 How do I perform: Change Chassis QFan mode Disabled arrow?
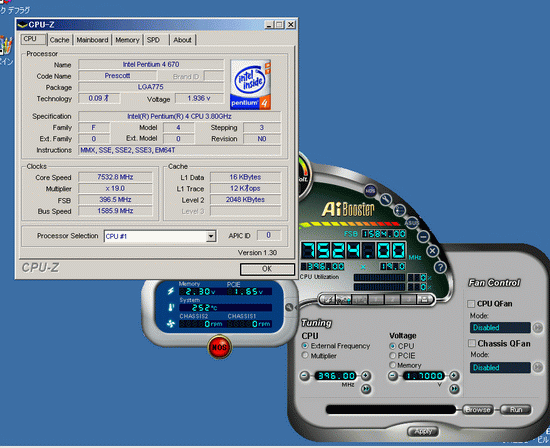point(537,367)
